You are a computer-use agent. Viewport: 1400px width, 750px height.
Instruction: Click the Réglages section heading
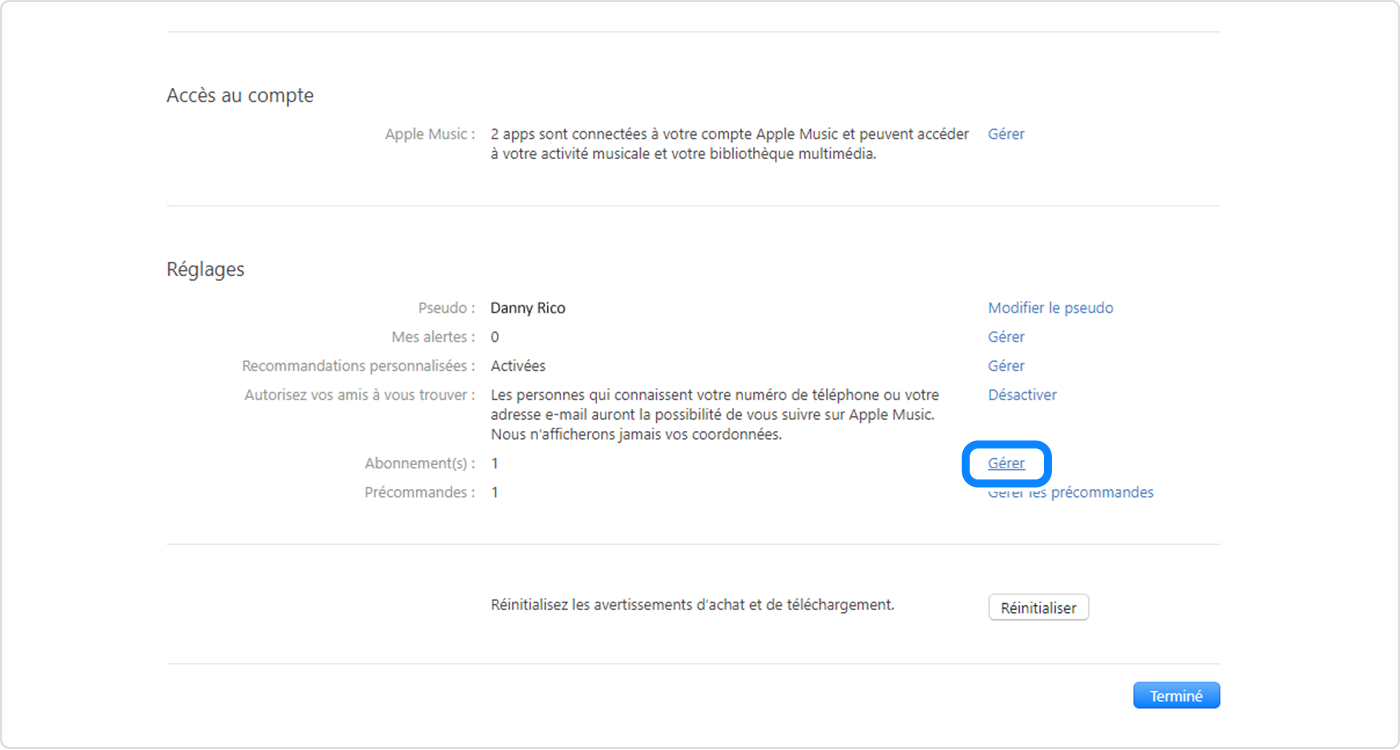205,268
